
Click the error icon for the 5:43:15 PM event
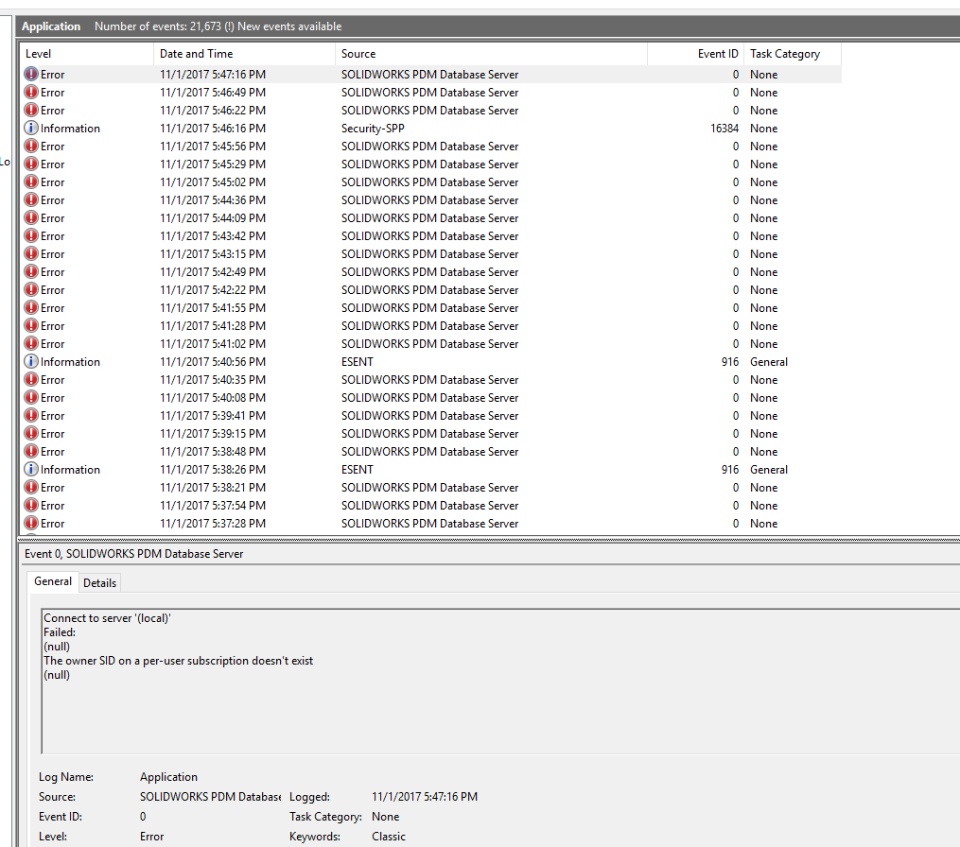(31, 254)
